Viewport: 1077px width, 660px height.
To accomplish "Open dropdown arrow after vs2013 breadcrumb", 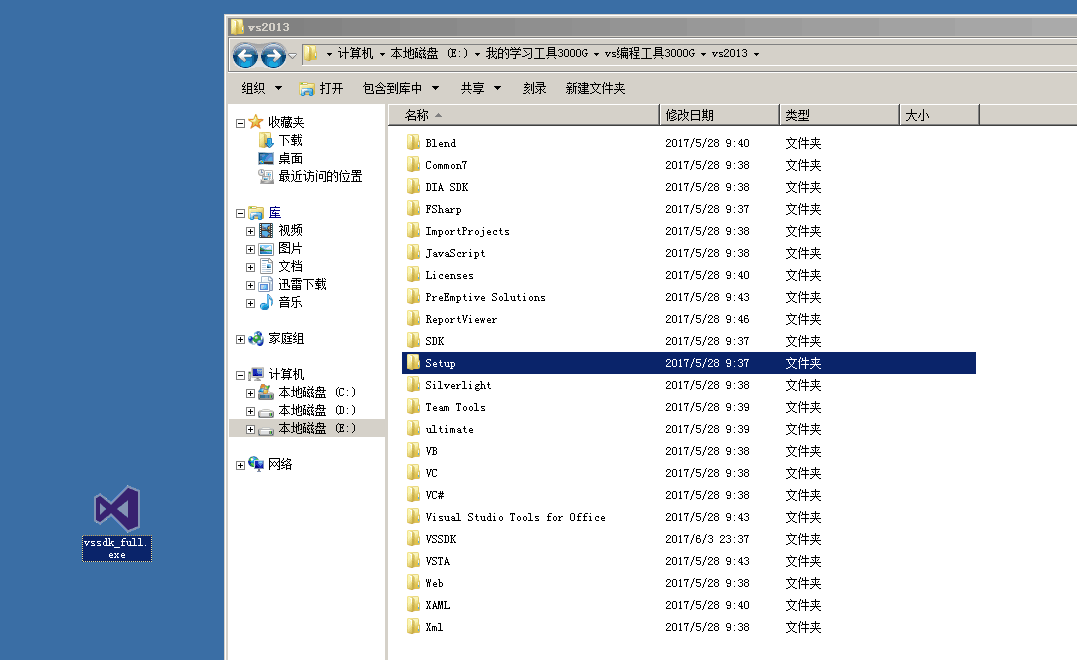I will pos(756,54).
